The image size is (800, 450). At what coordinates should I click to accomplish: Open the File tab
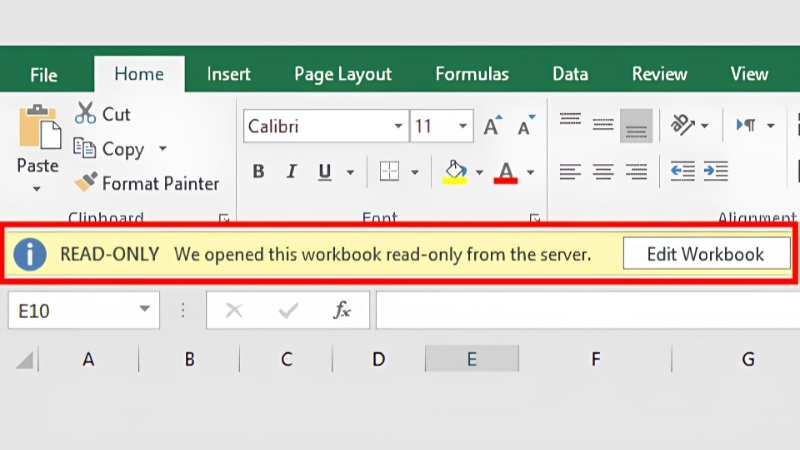[x=43, y=75]
